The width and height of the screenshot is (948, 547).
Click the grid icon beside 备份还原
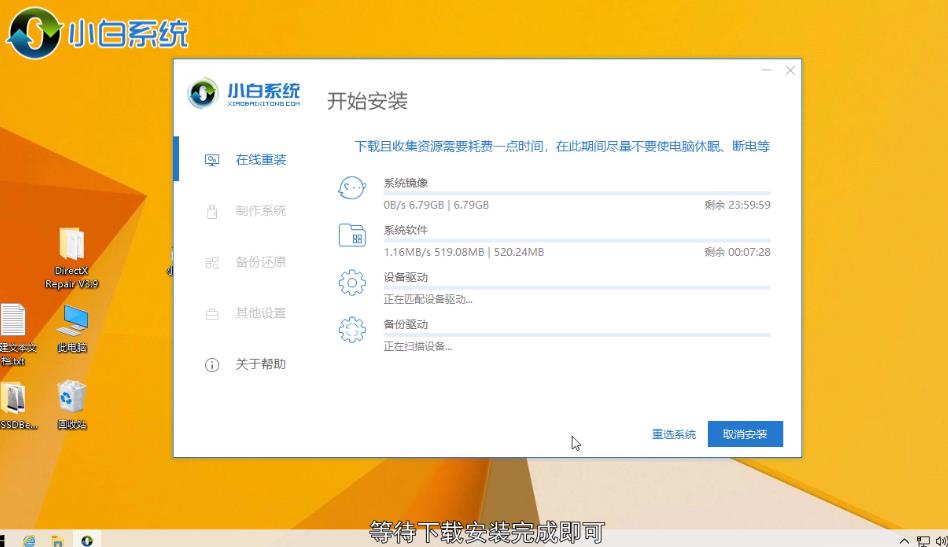[x=212, y=263]
